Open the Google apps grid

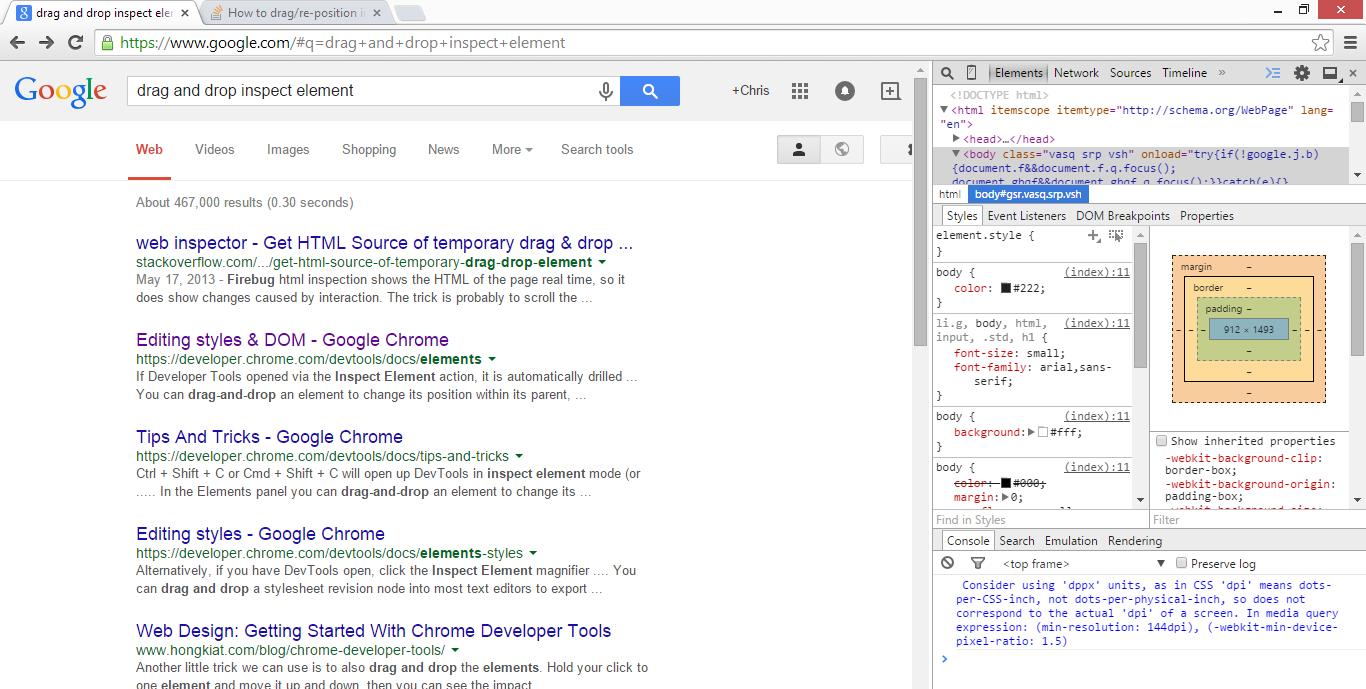[800, 91]
